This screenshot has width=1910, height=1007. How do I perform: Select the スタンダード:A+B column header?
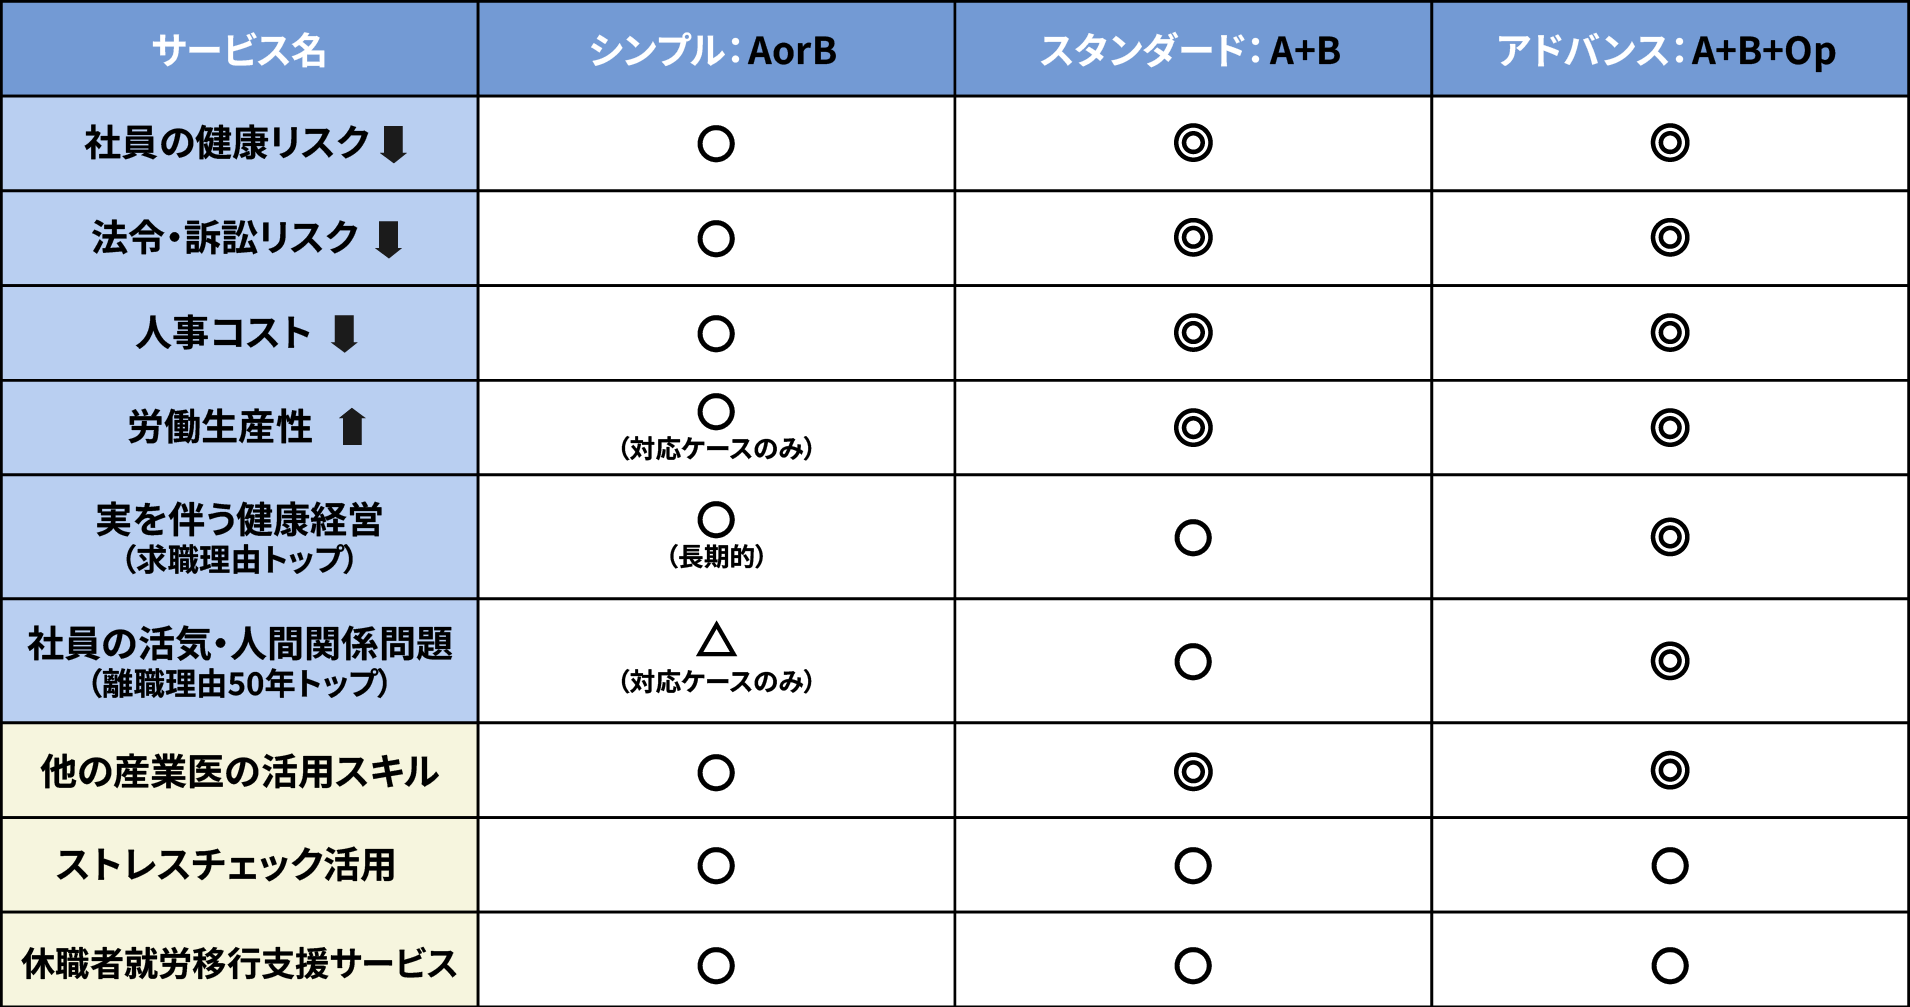1191,50
